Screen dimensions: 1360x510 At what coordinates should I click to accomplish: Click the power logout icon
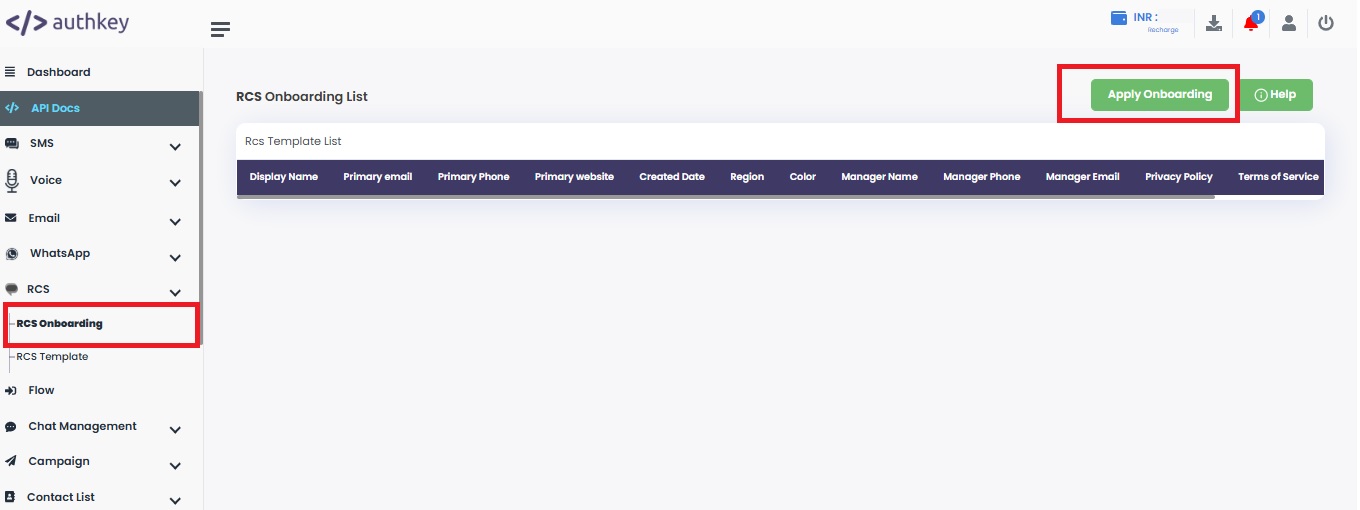coord(1326,23)
